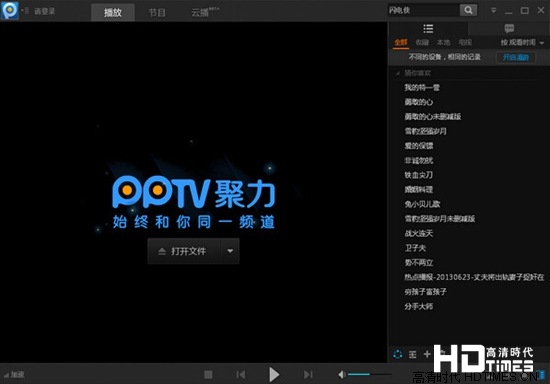
Task: Open the mini-mode menu icon in title bar
Action: [494, 11]
